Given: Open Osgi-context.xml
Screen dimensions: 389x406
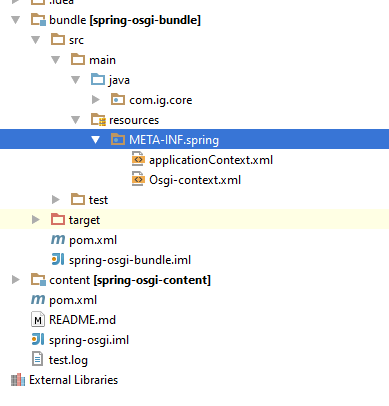Looking at the screenshot, I should coord(195,180).
